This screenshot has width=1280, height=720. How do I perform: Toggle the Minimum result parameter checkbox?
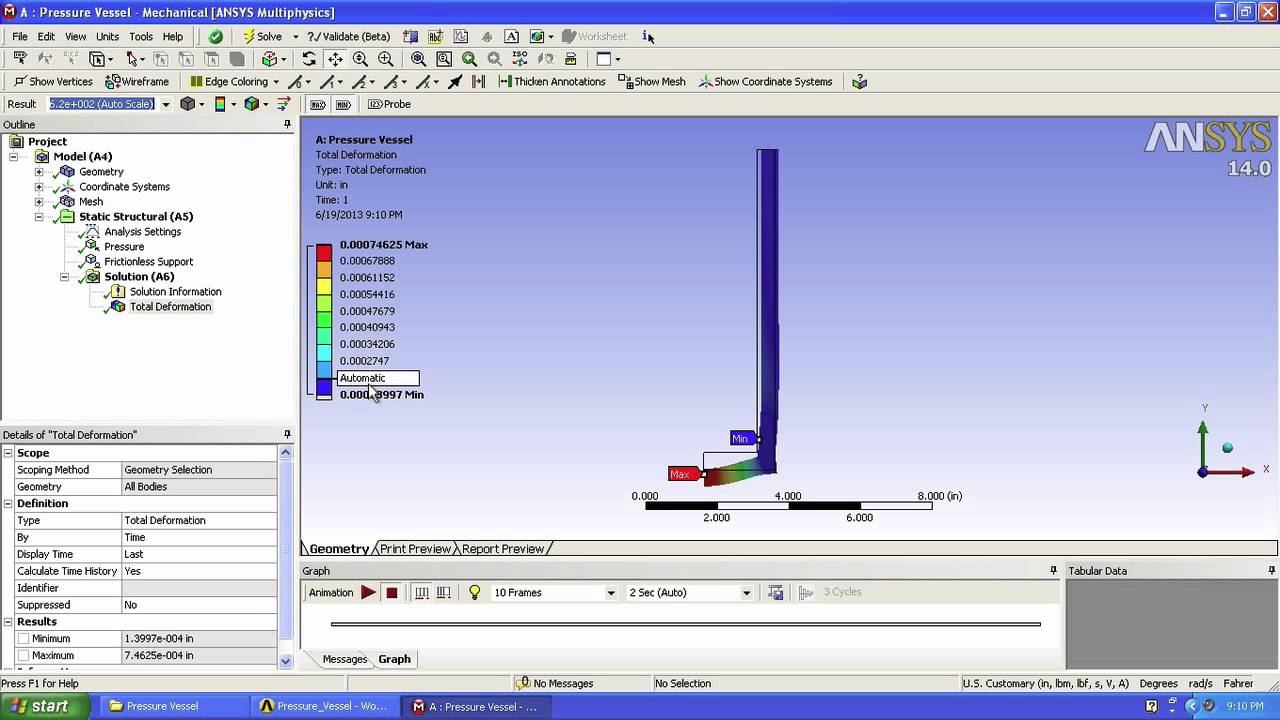click(x=24, y=639)
